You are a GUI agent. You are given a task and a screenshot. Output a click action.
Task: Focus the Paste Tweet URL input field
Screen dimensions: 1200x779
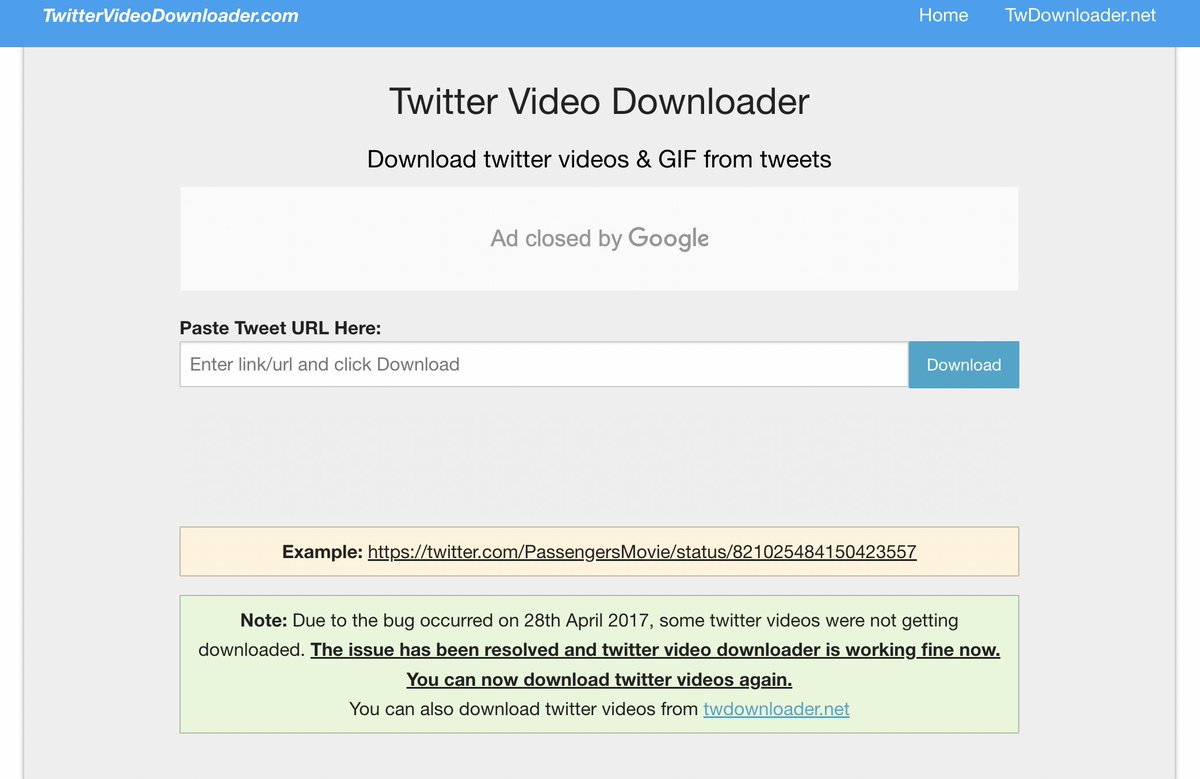coord(544,365)
